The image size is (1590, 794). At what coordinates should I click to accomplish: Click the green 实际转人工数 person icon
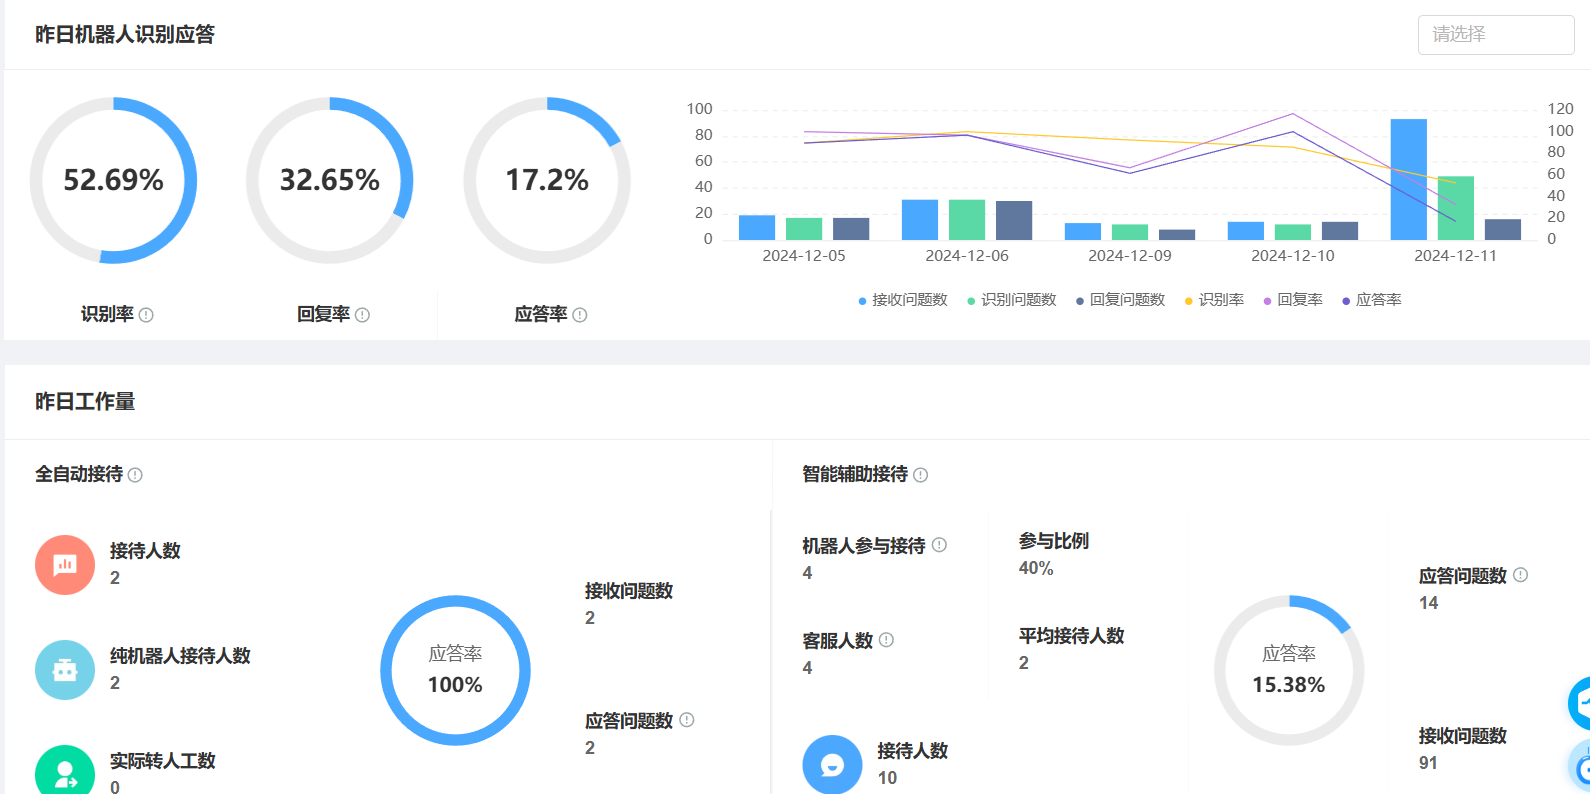[65, 771]
